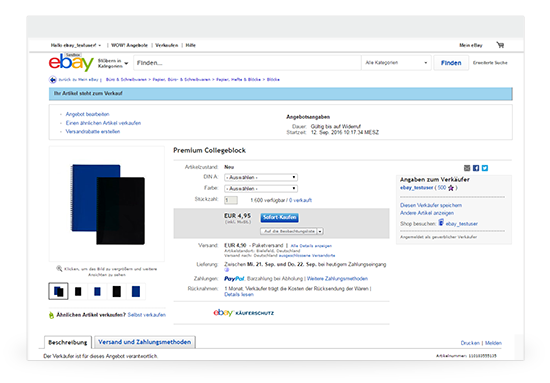Screen dimensions: 550x383
Task: Click the eBay logo
Action: tap(71, 62)
